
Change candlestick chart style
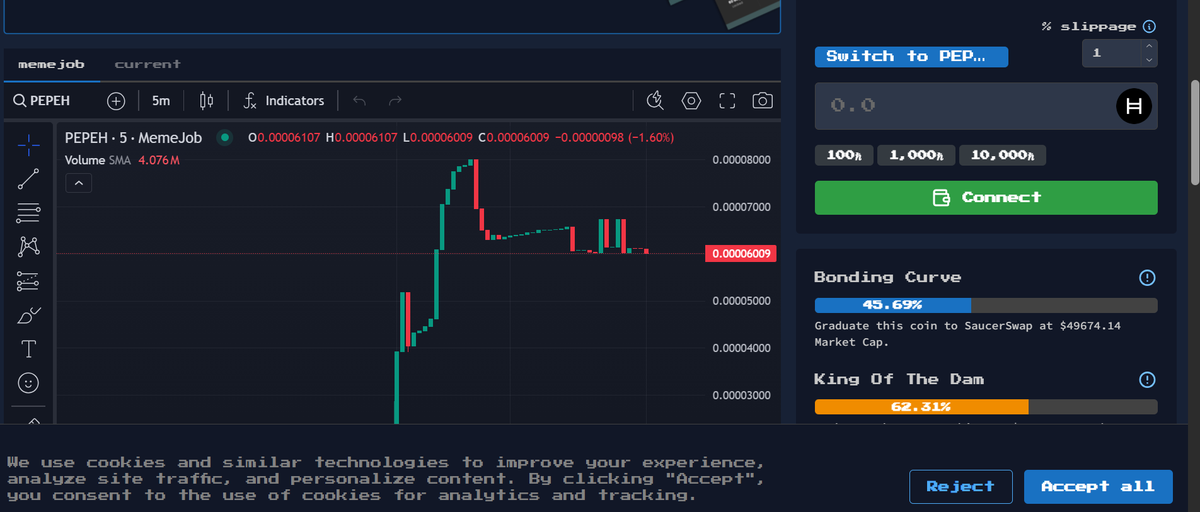[207, 101]
